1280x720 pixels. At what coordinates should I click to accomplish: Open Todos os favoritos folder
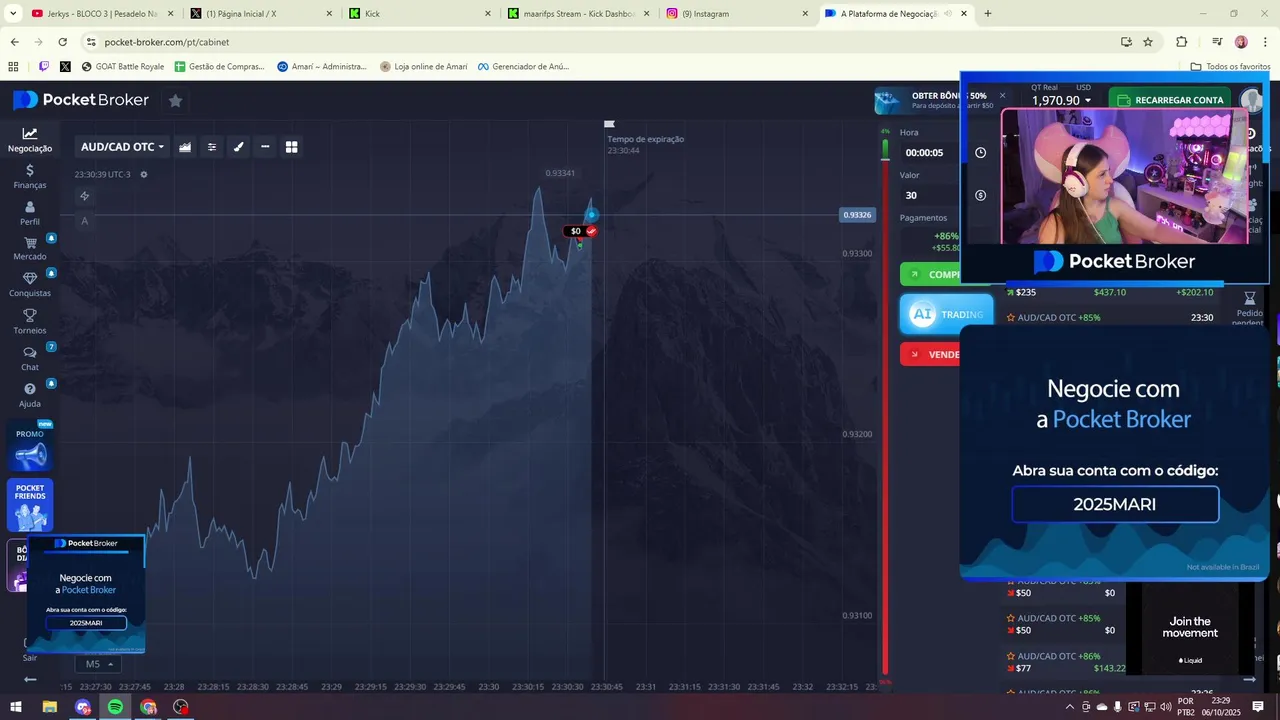[x=1230, y=67]
